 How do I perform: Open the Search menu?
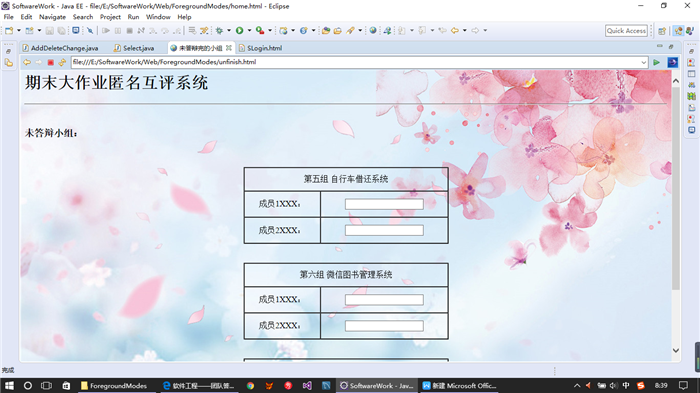pos(83,17)
